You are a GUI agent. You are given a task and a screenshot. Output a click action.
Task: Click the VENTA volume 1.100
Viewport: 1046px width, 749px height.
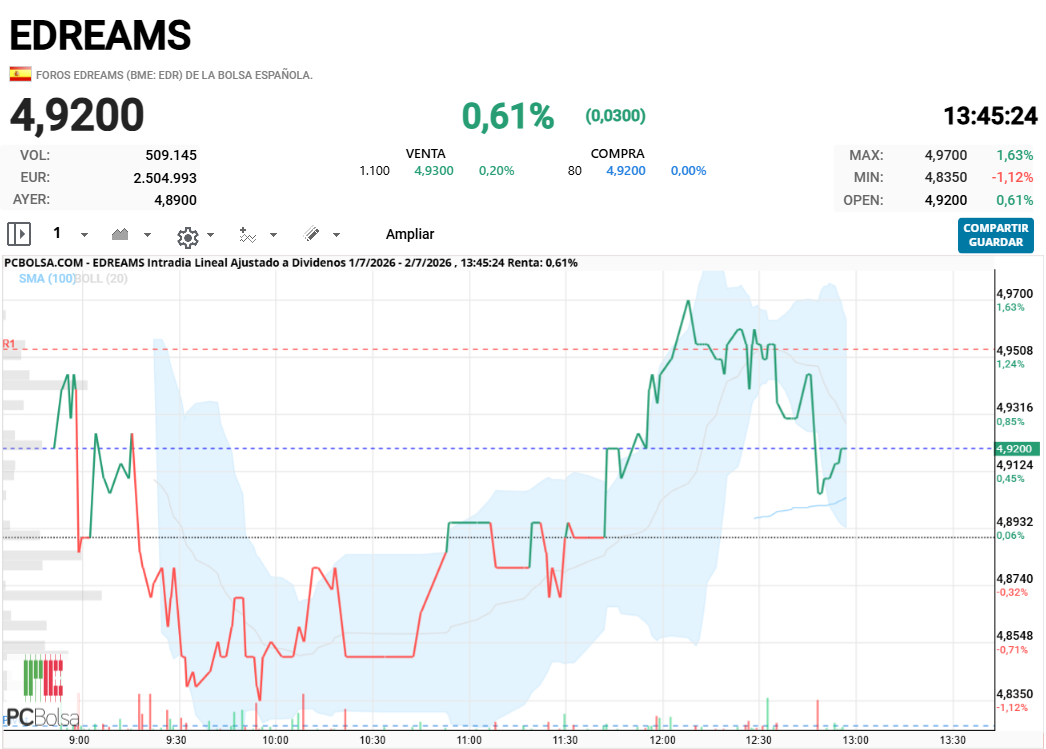tap(374, 171)
